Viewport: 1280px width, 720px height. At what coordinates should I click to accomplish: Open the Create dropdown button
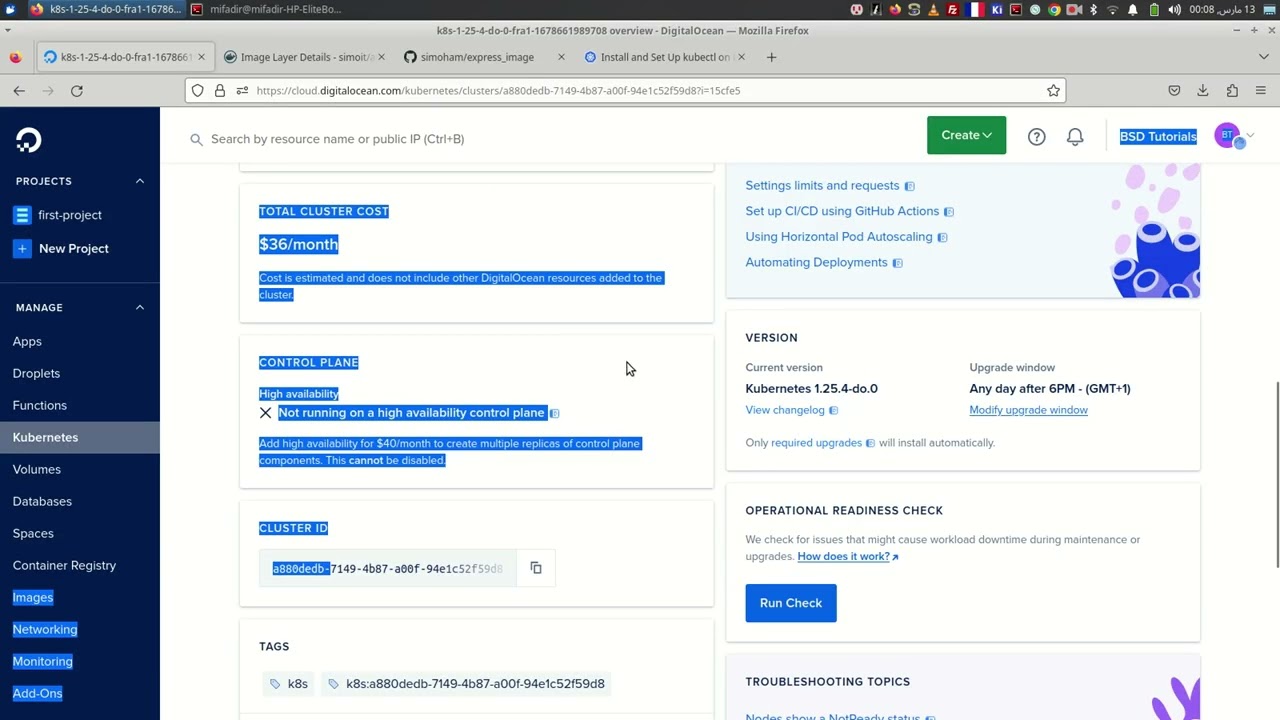(x=966, y=135)
